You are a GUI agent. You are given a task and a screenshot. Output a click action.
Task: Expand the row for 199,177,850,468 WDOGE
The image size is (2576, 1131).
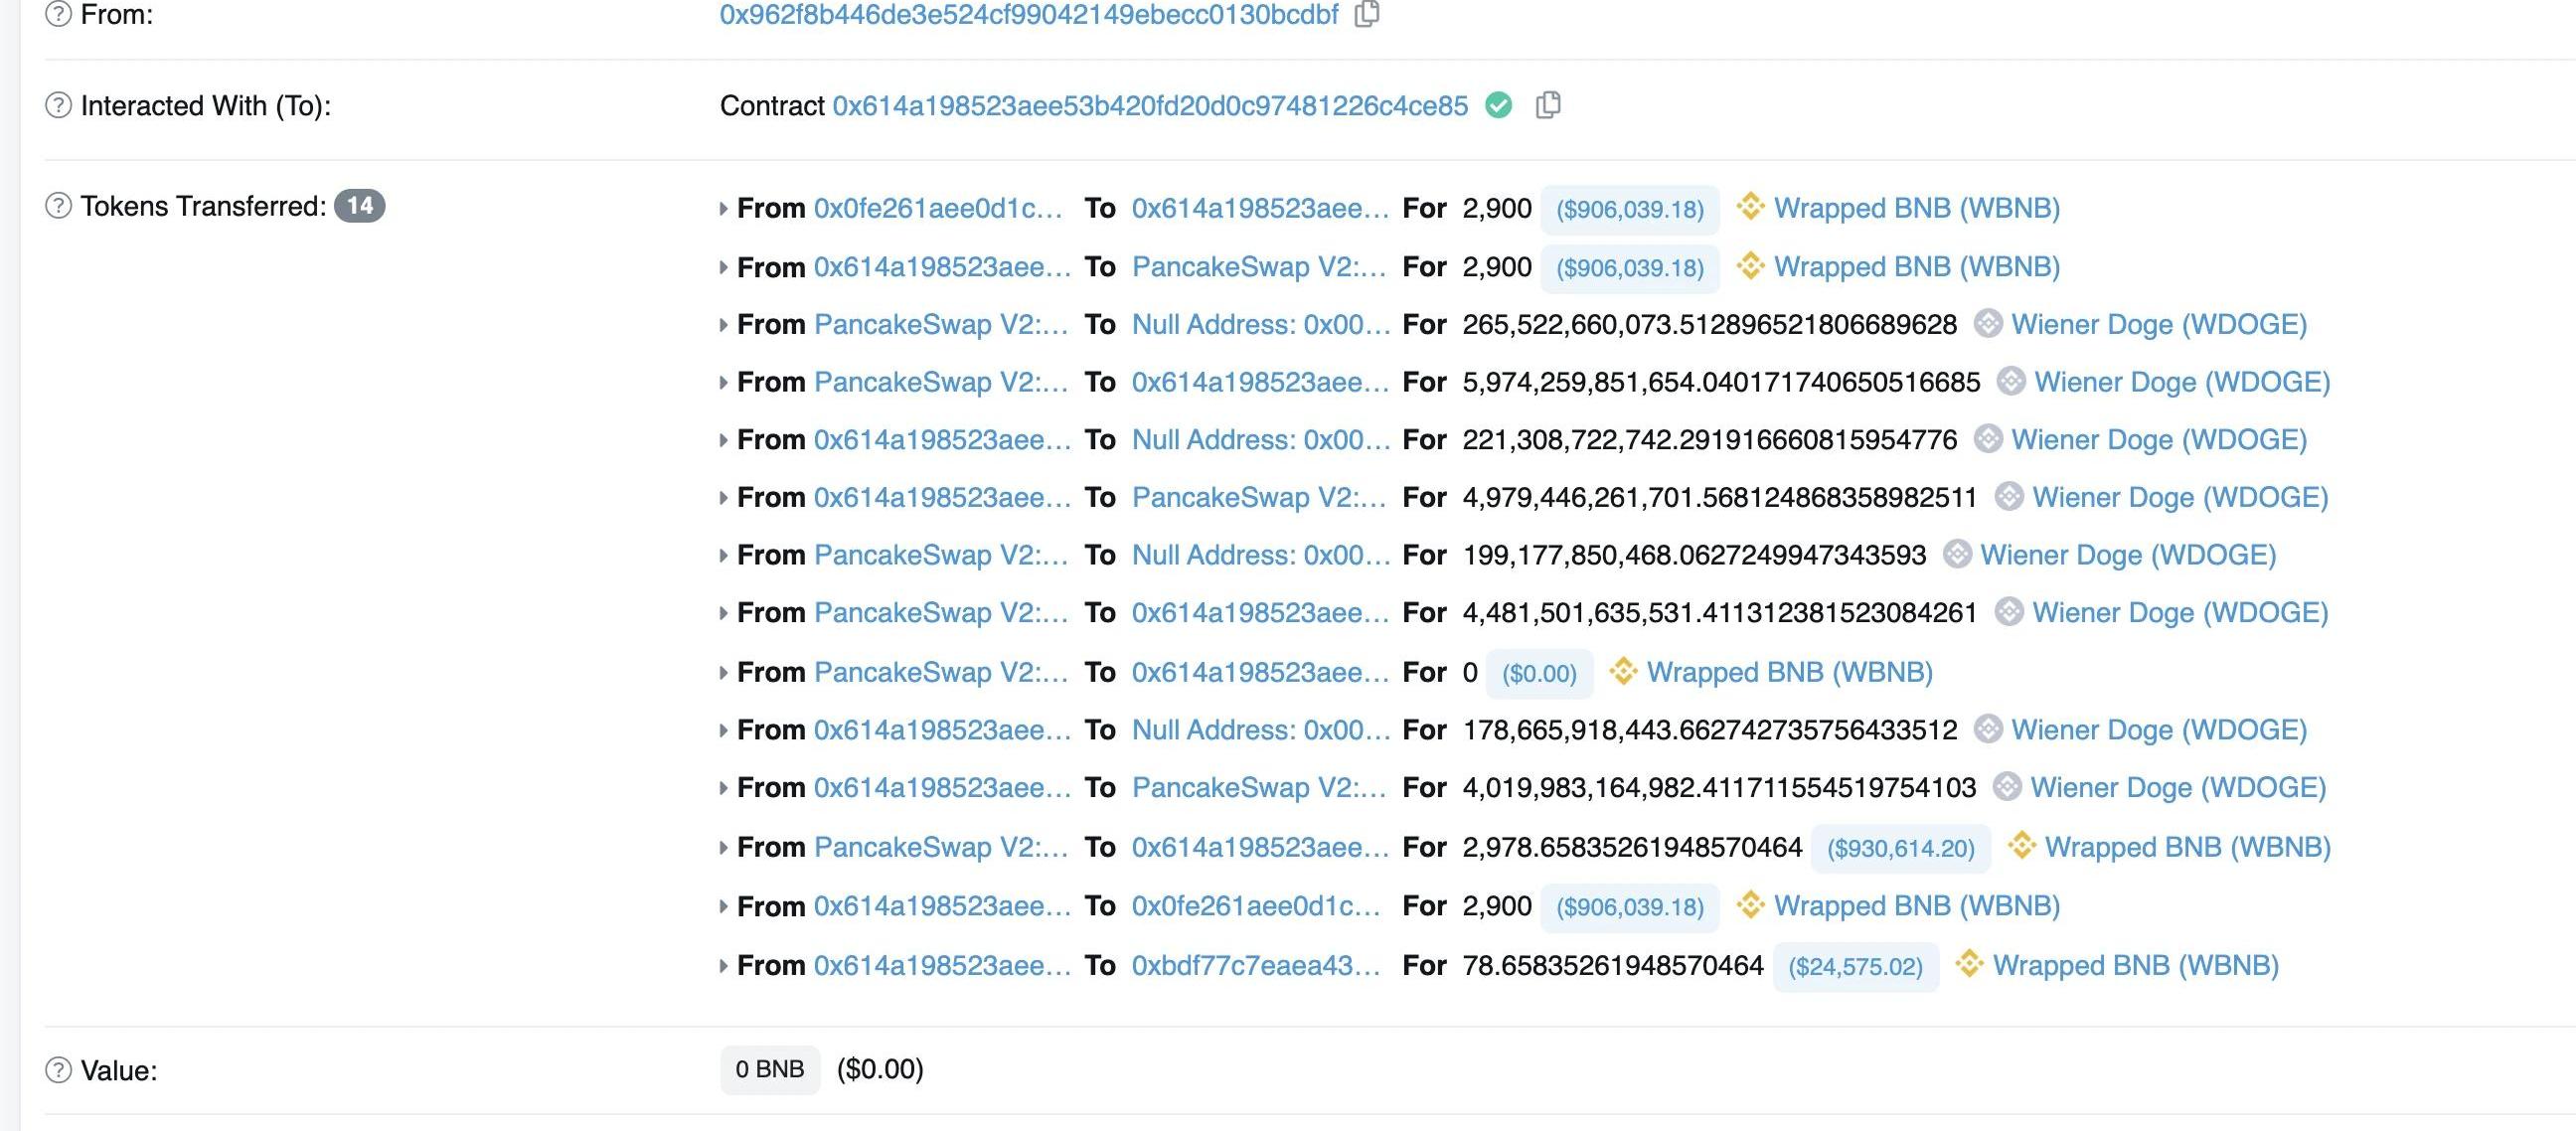tap(723, 555)
